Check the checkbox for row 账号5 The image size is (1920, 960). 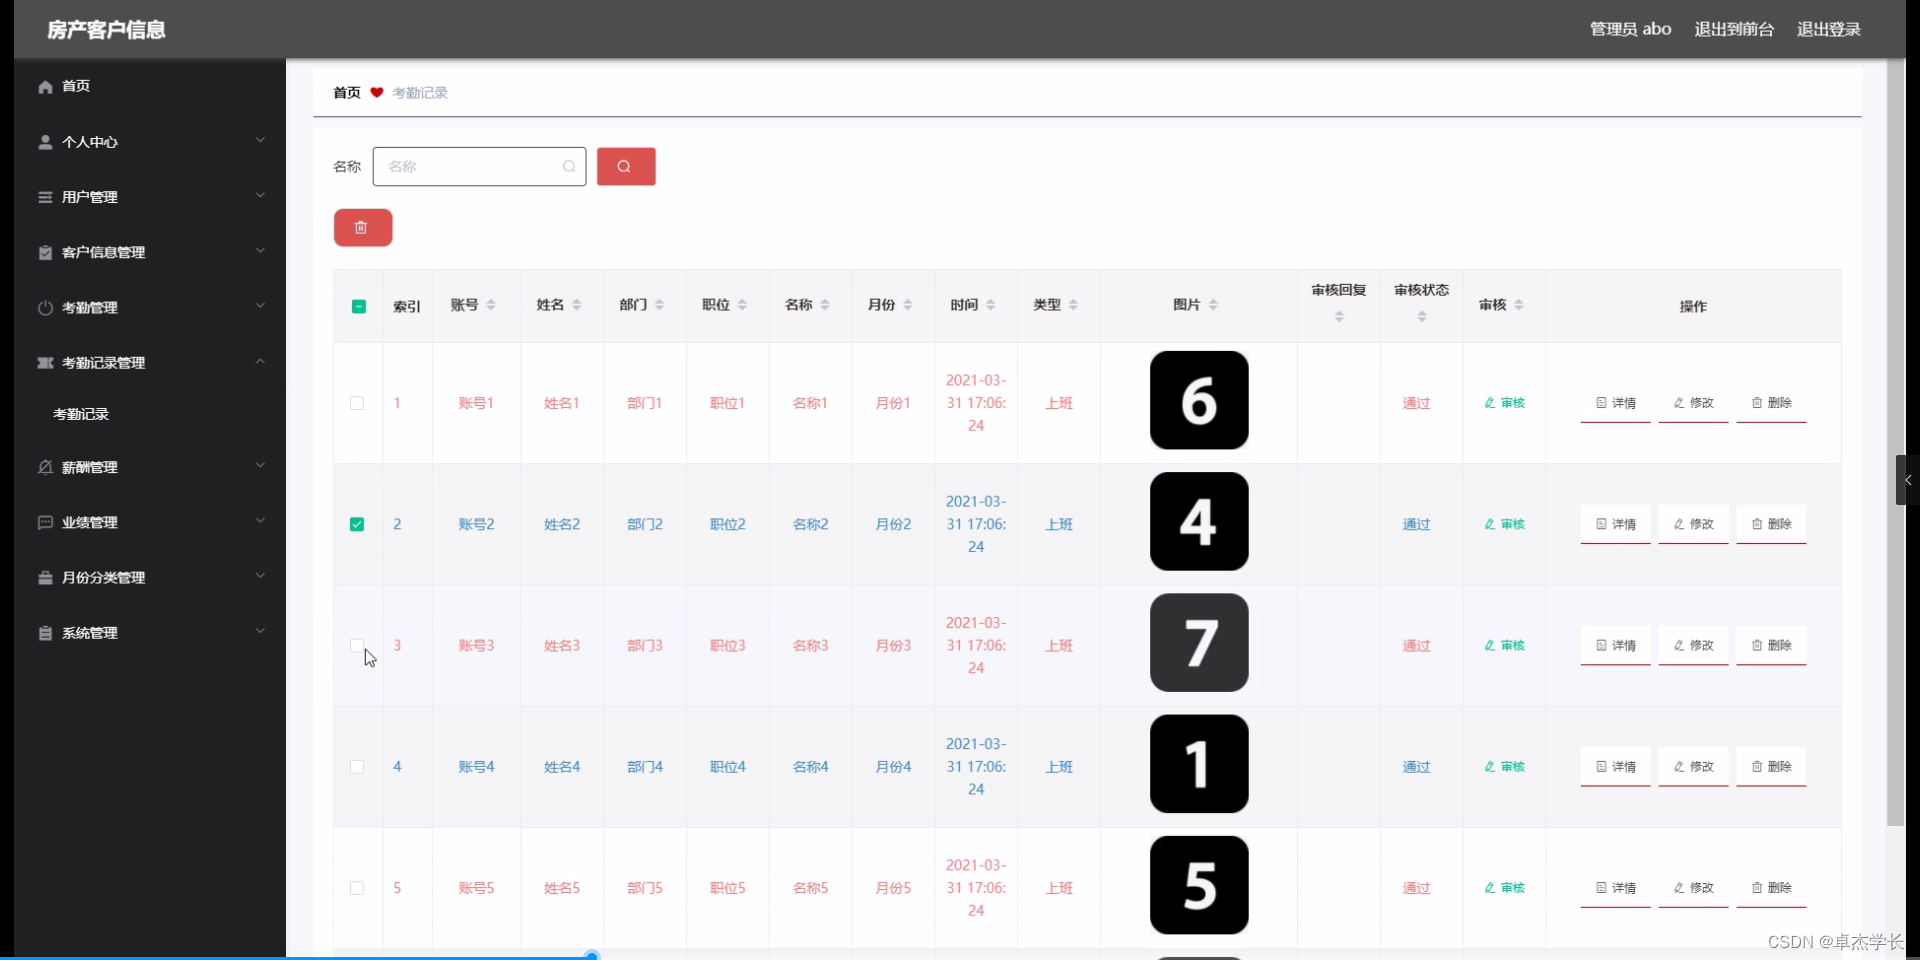pyautogui.click(x=357, y=888)
